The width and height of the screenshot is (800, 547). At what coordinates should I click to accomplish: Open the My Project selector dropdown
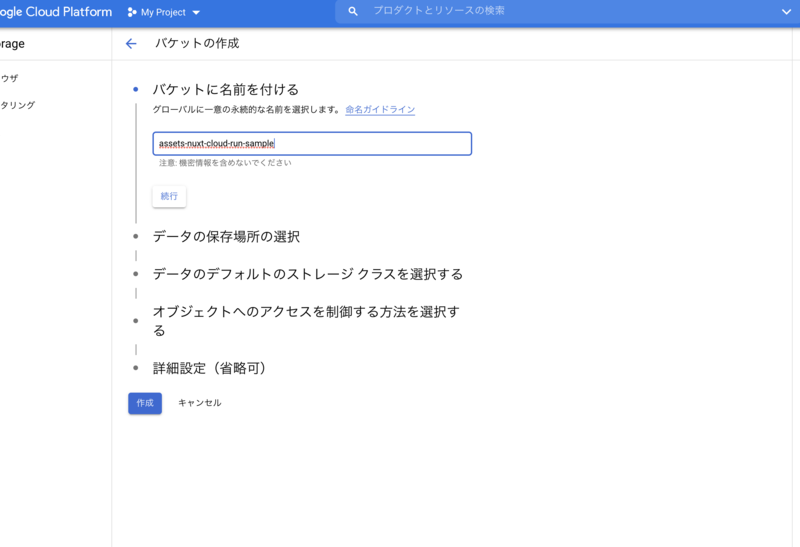click(164, 12)
